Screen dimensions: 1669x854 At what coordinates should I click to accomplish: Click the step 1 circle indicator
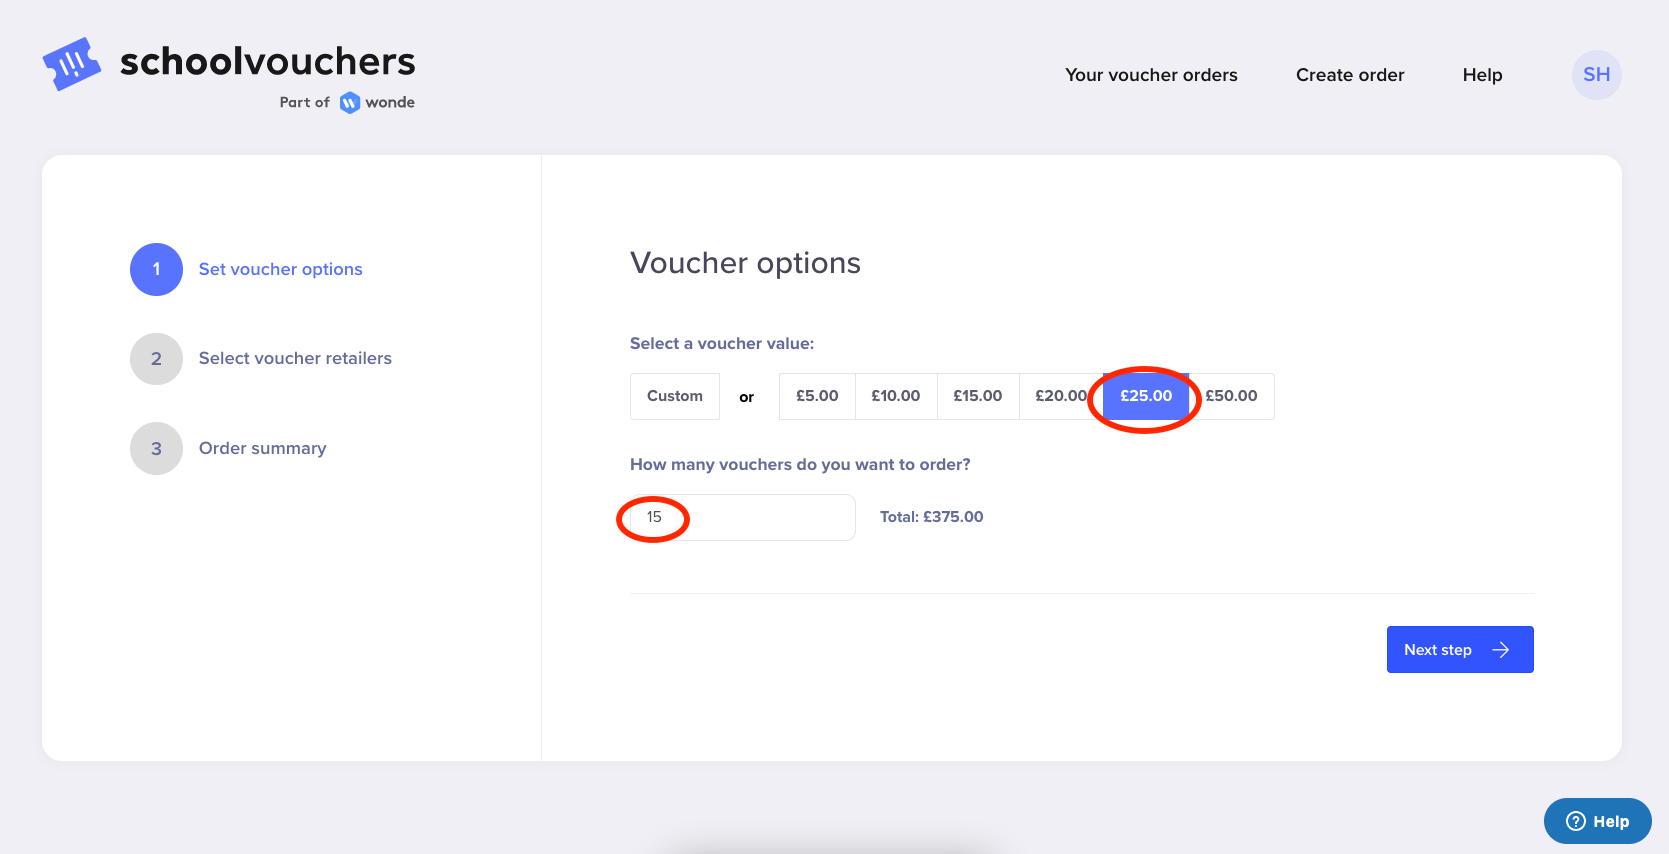[x=156, y=269]
